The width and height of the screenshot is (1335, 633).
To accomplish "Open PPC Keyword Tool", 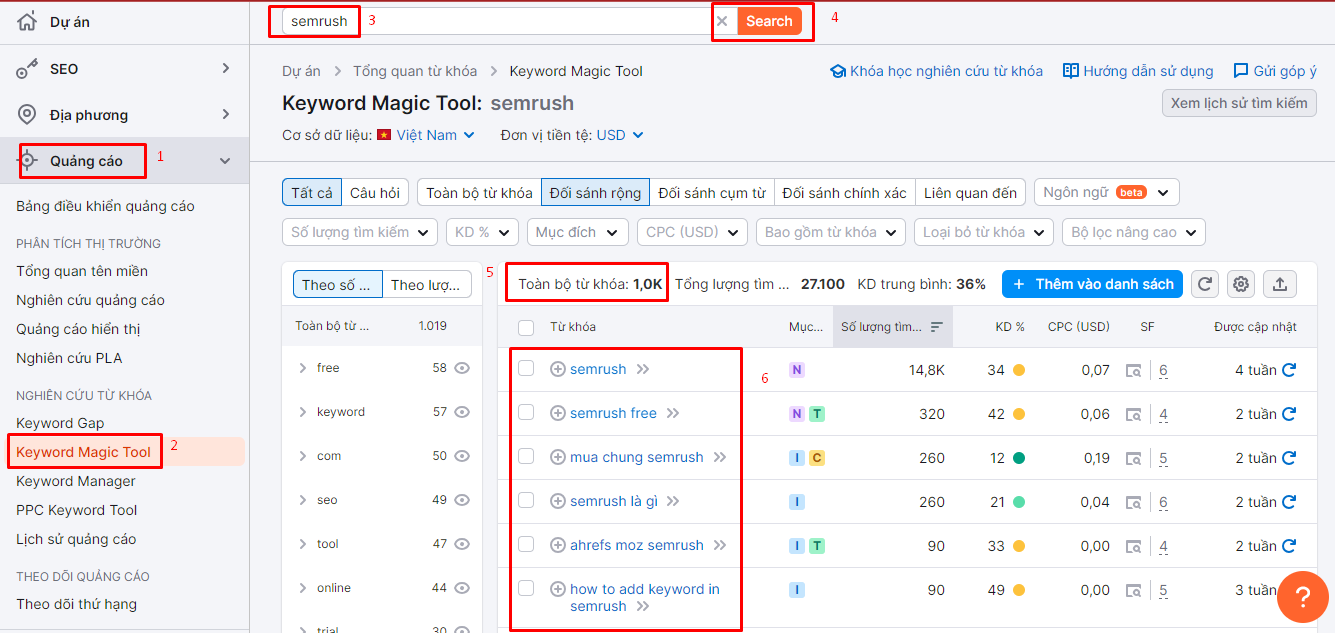I will tap(77, 510).
